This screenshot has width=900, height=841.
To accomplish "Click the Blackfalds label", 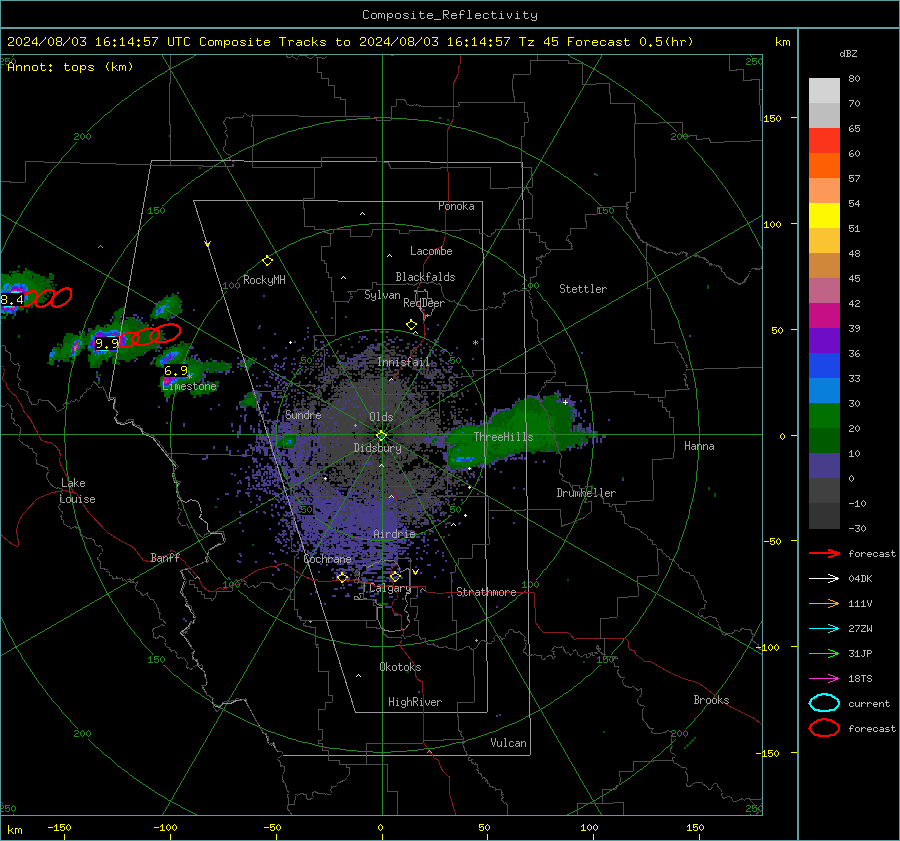I will (x=425, y=277).
